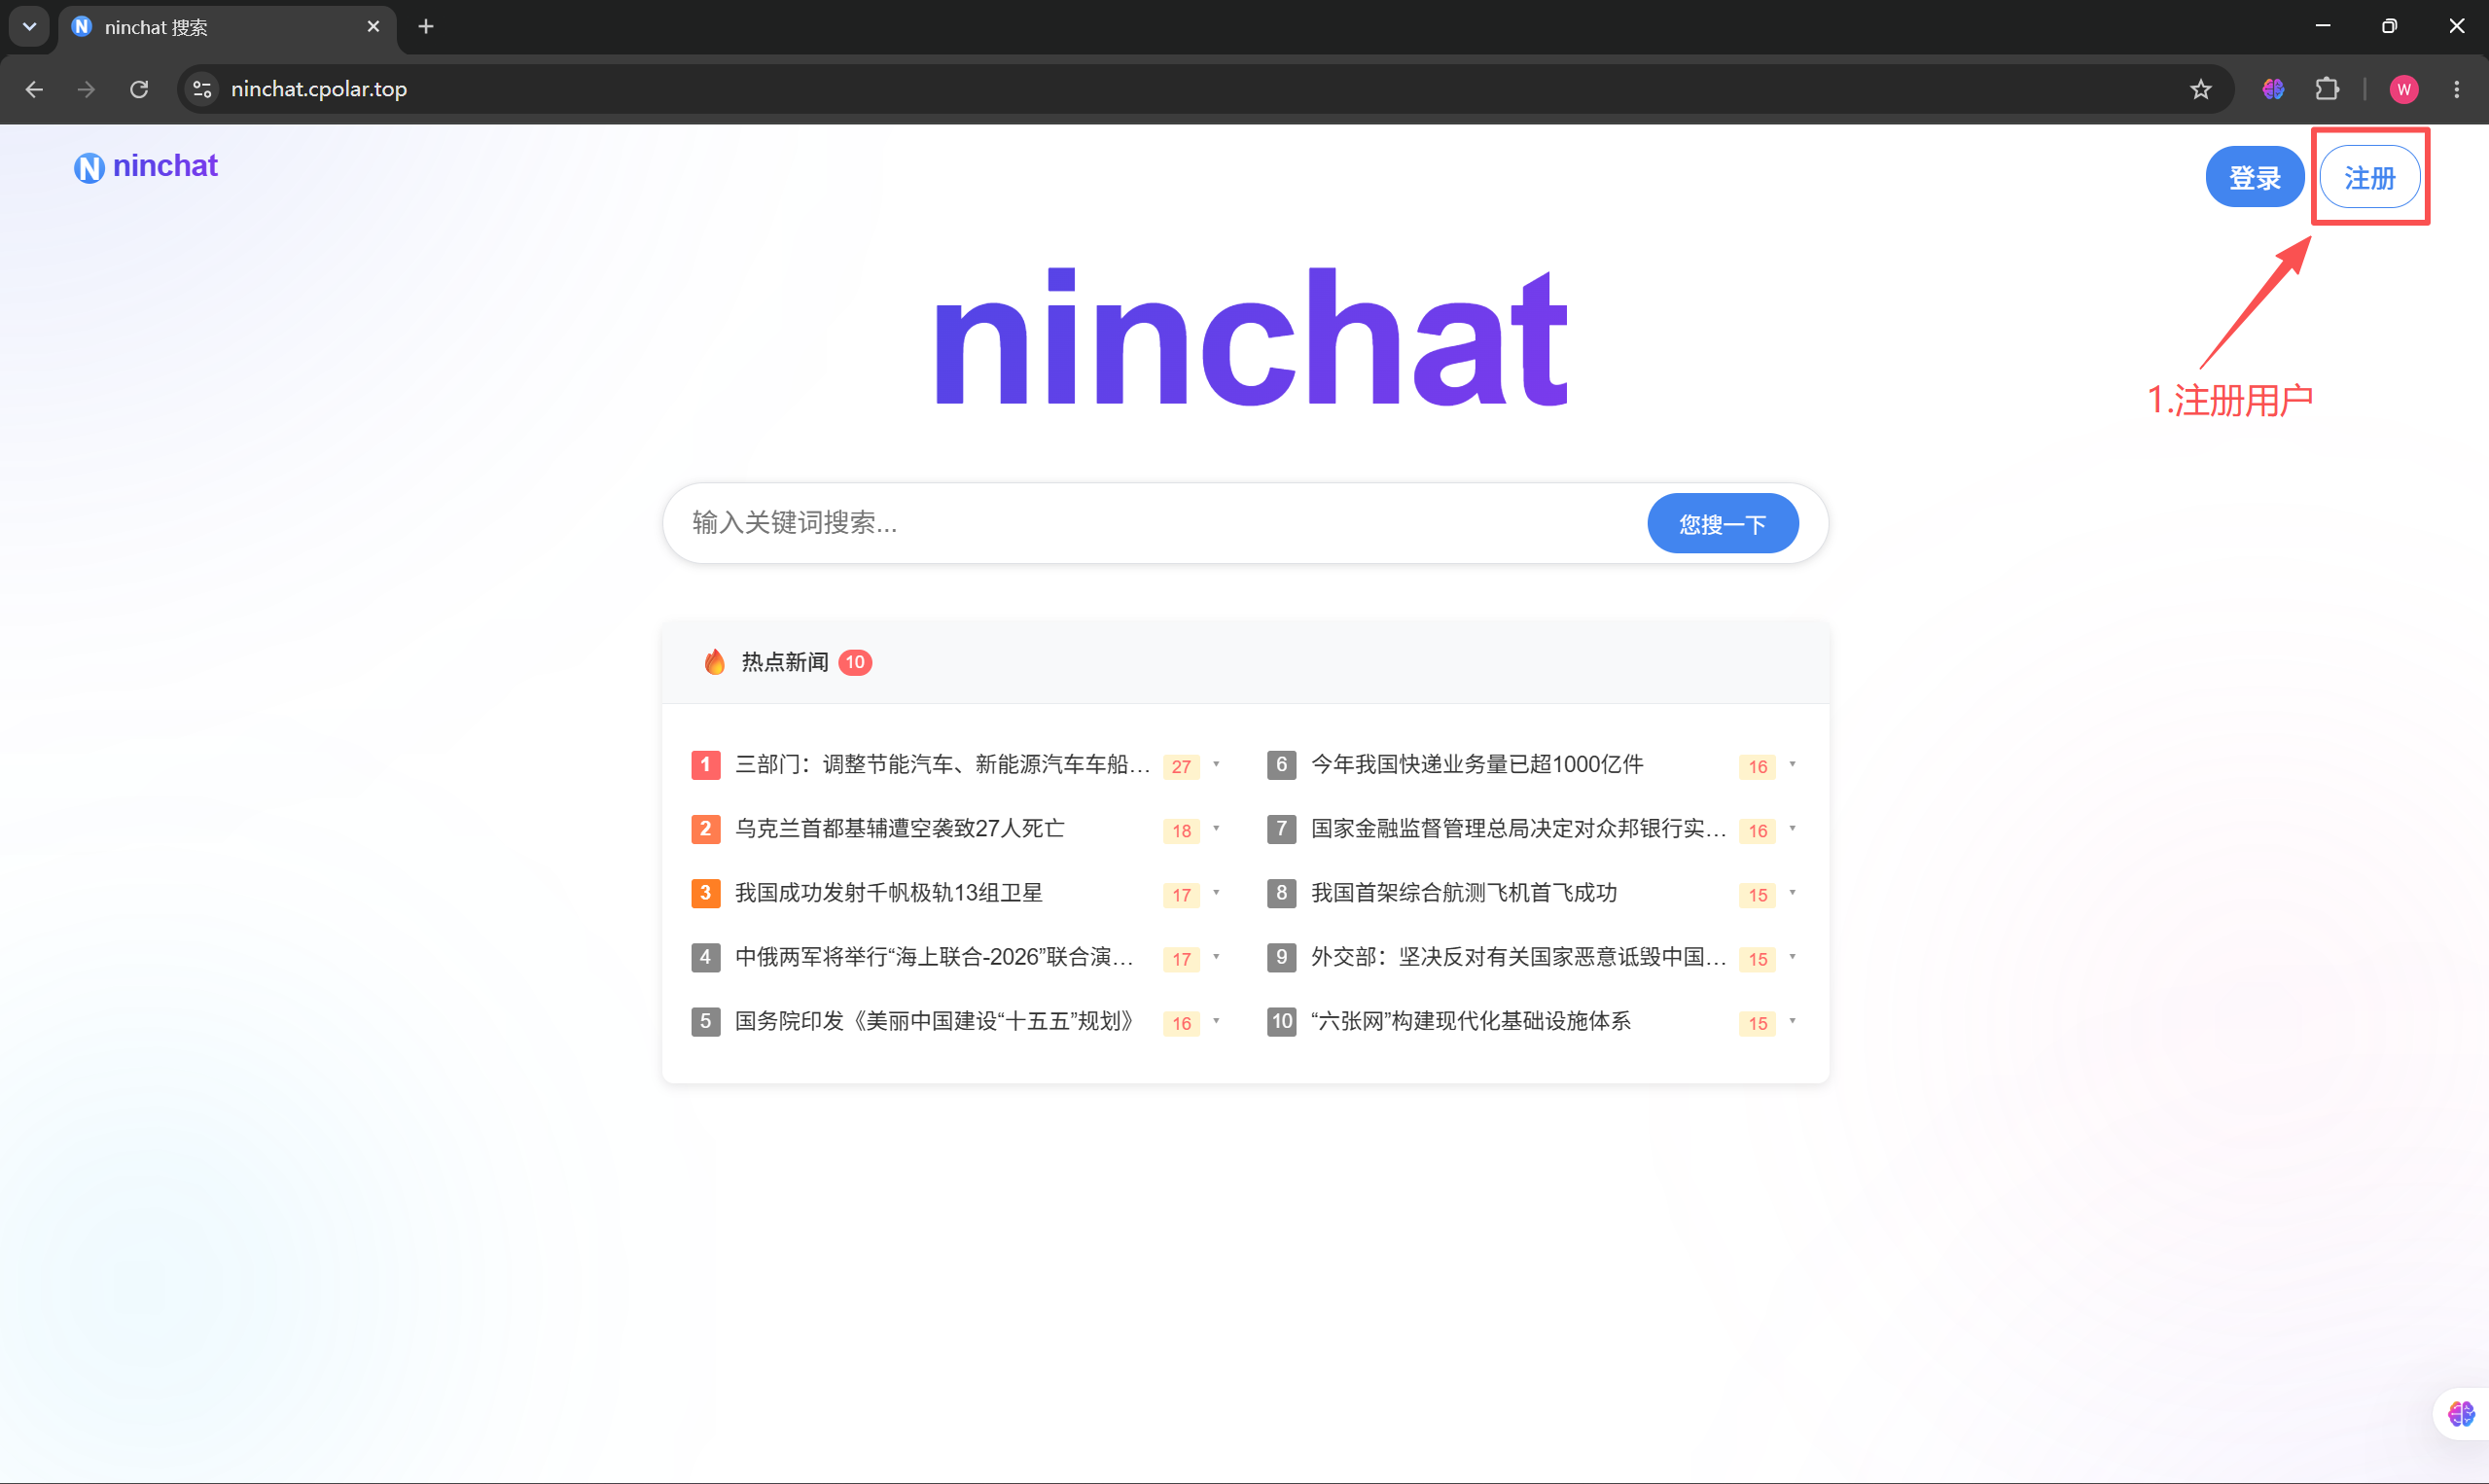
Task: Click rank badge 8 in hot news
Action: coord(1282,893)
